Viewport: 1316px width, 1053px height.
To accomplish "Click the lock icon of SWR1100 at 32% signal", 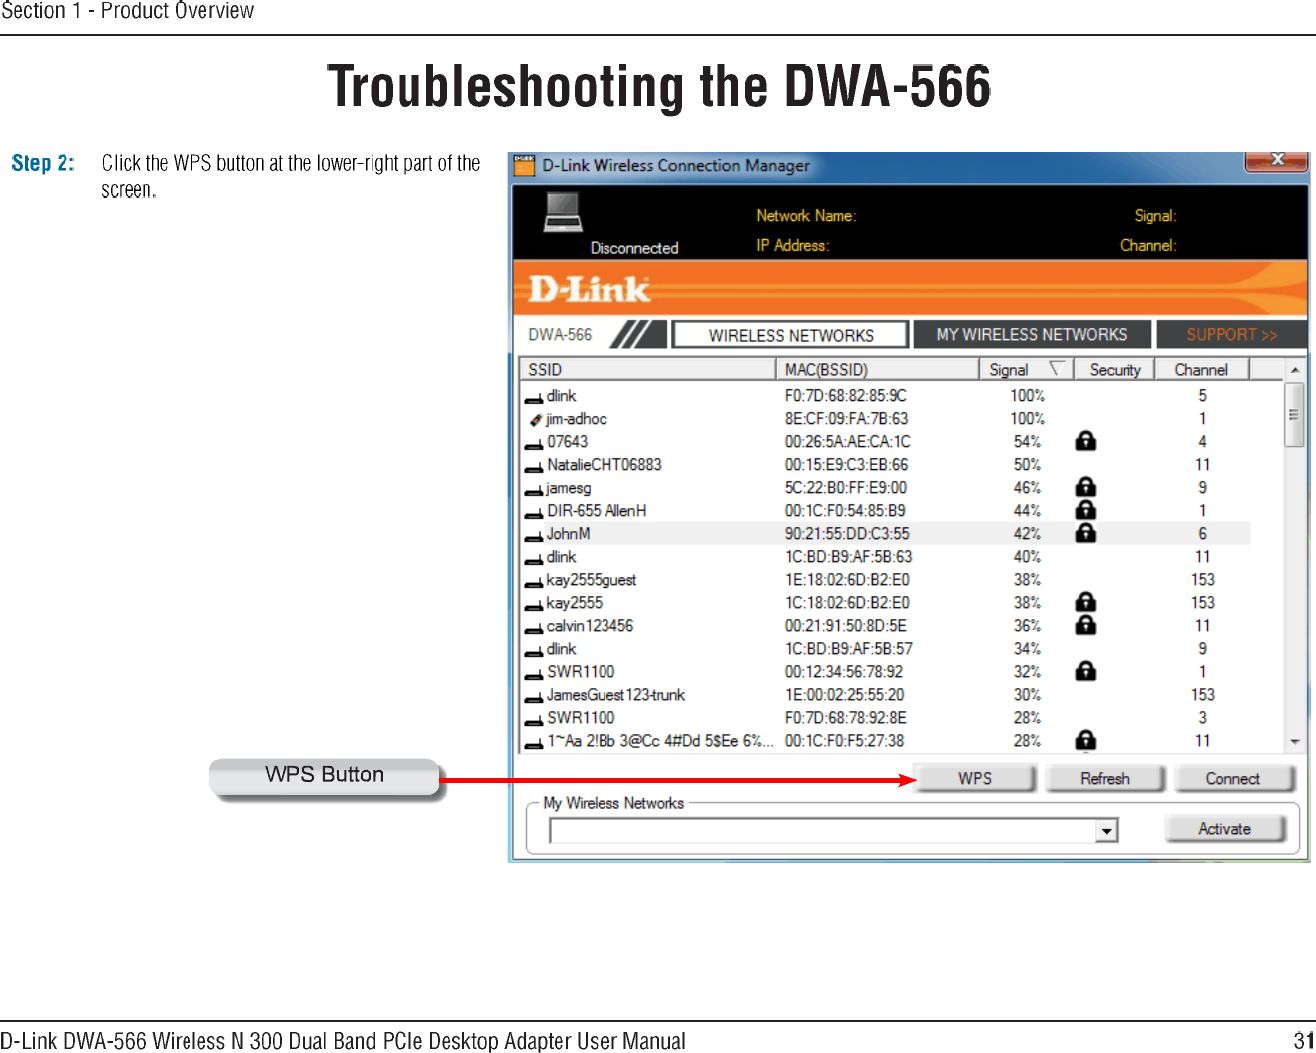I will click(x=1085, y=671).
